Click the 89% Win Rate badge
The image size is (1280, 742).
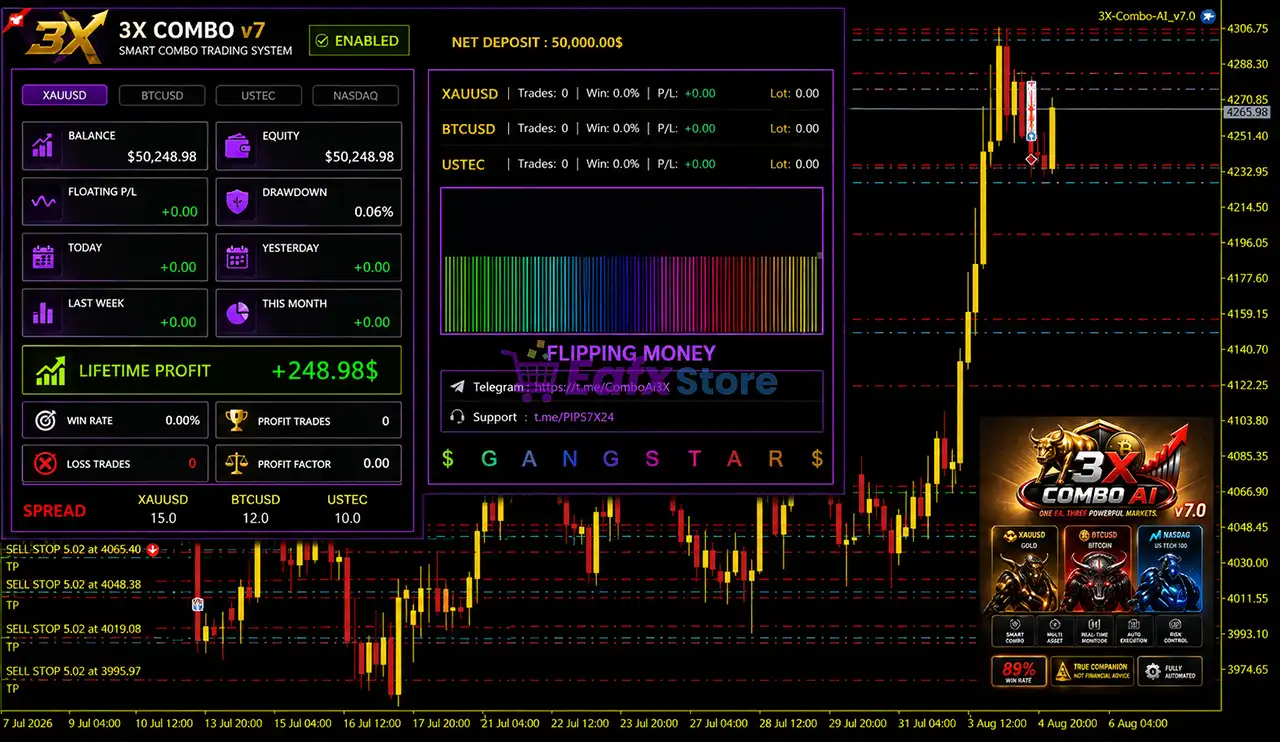1018,671
